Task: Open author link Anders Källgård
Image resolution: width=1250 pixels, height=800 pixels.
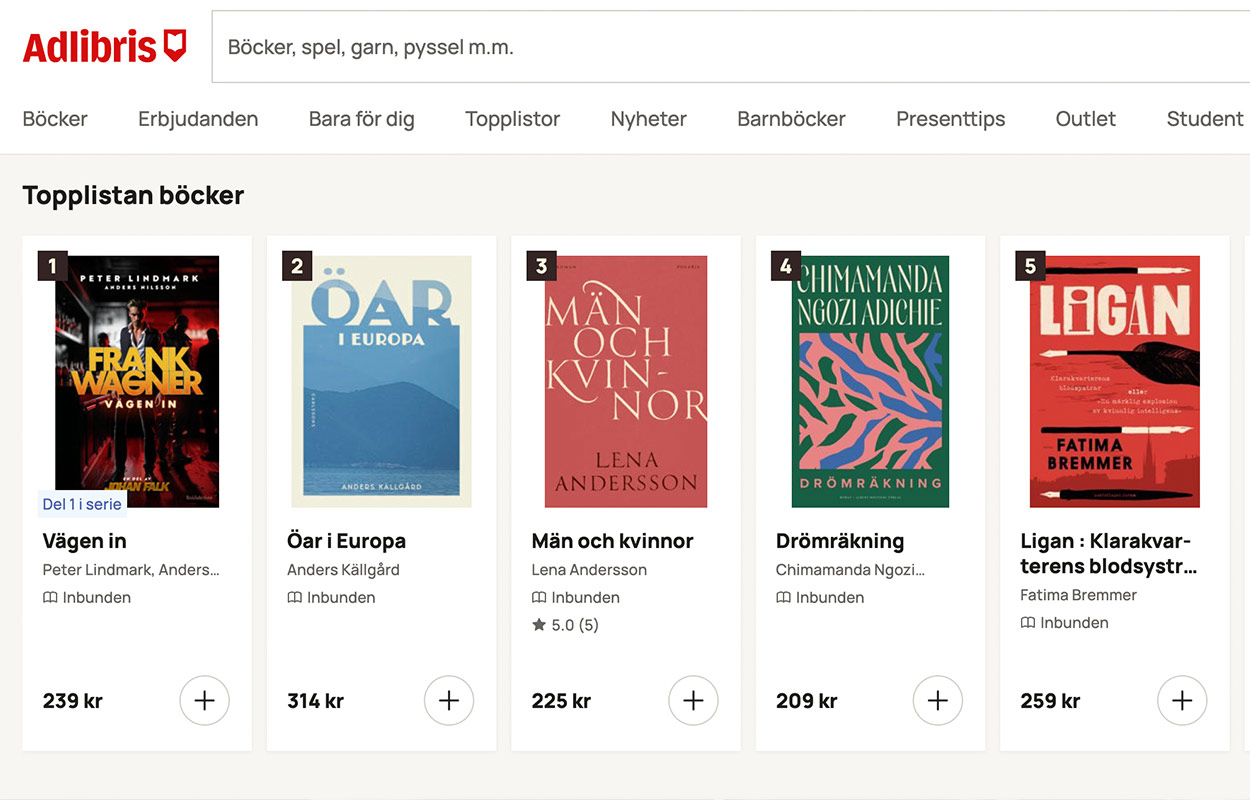Action: coord(343,570)
